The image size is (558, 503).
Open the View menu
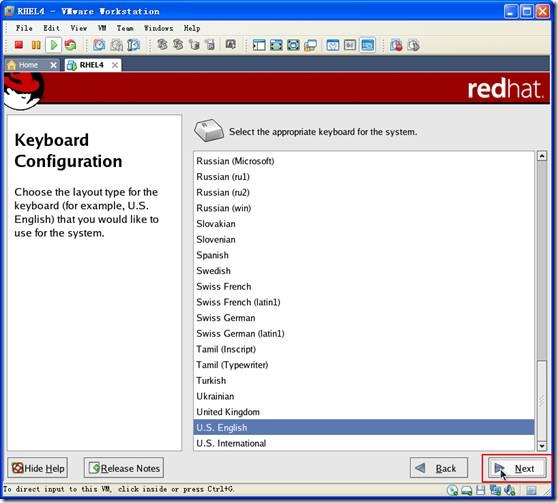point(79,28)
